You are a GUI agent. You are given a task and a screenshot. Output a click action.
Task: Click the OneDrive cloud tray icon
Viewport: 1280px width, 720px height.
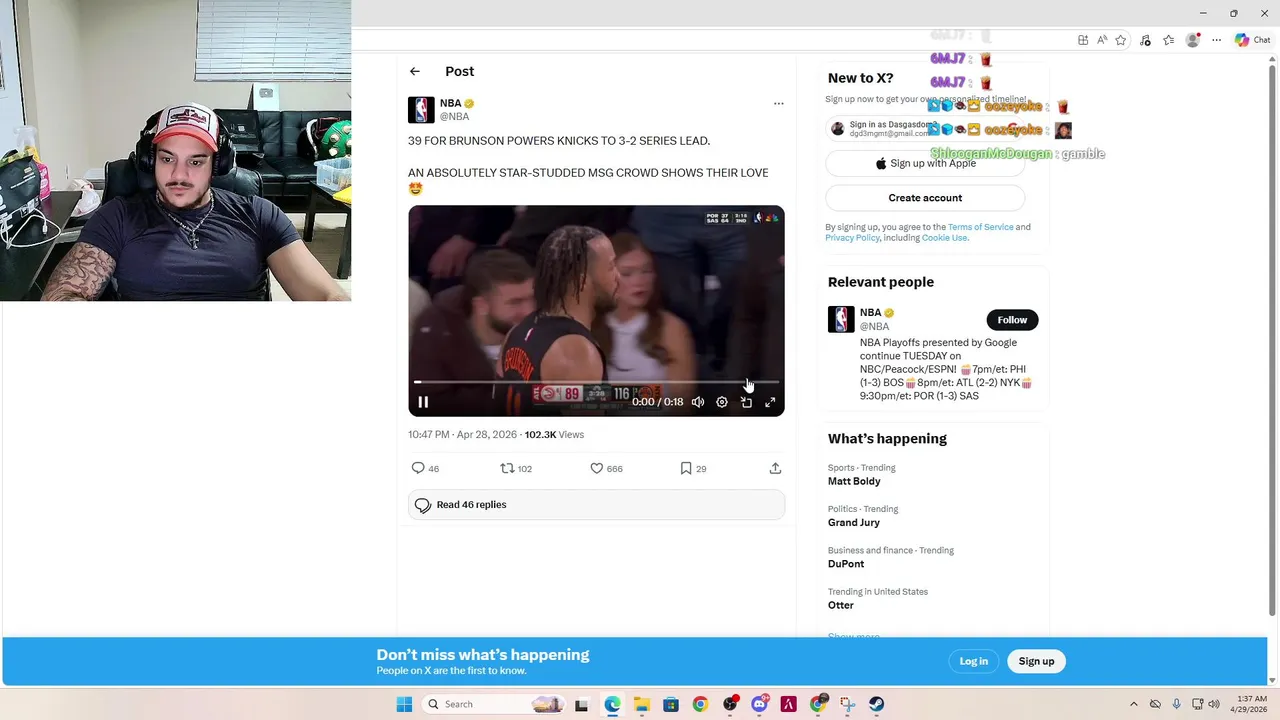tap(1155, 704)
